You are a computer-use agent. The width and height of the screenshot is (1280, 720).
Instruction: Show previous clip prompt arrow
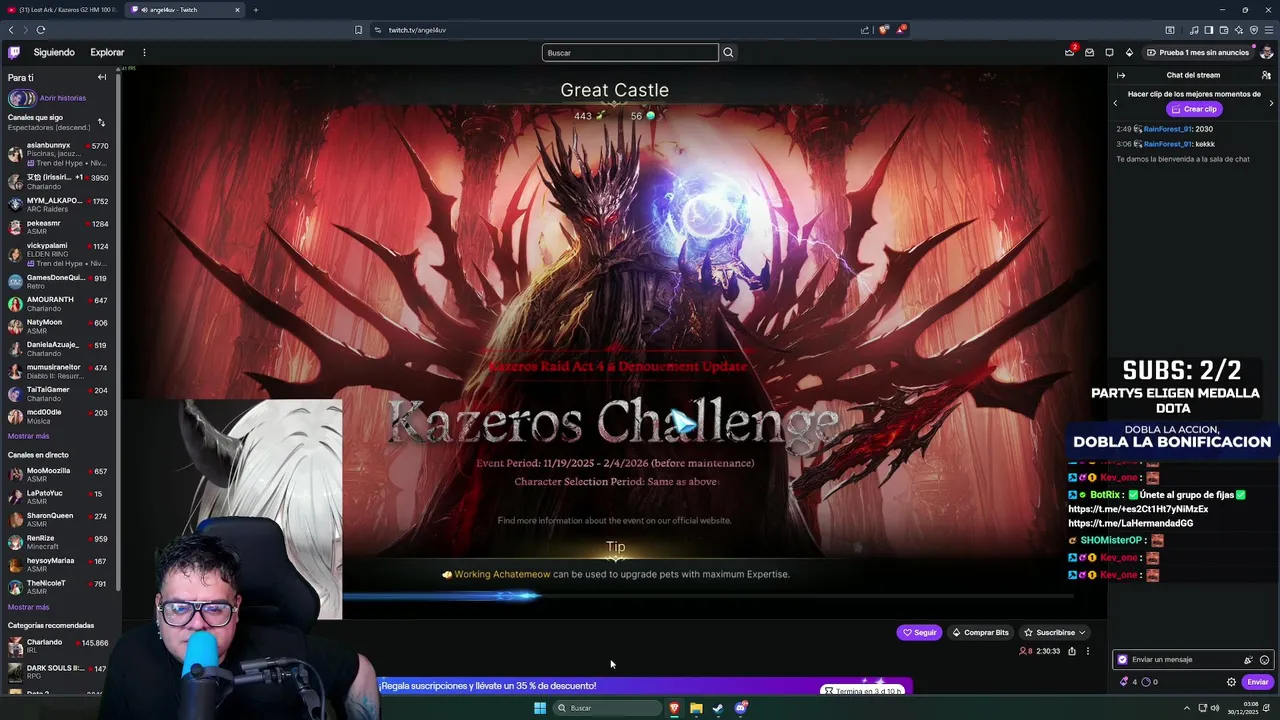[1116, 102]
